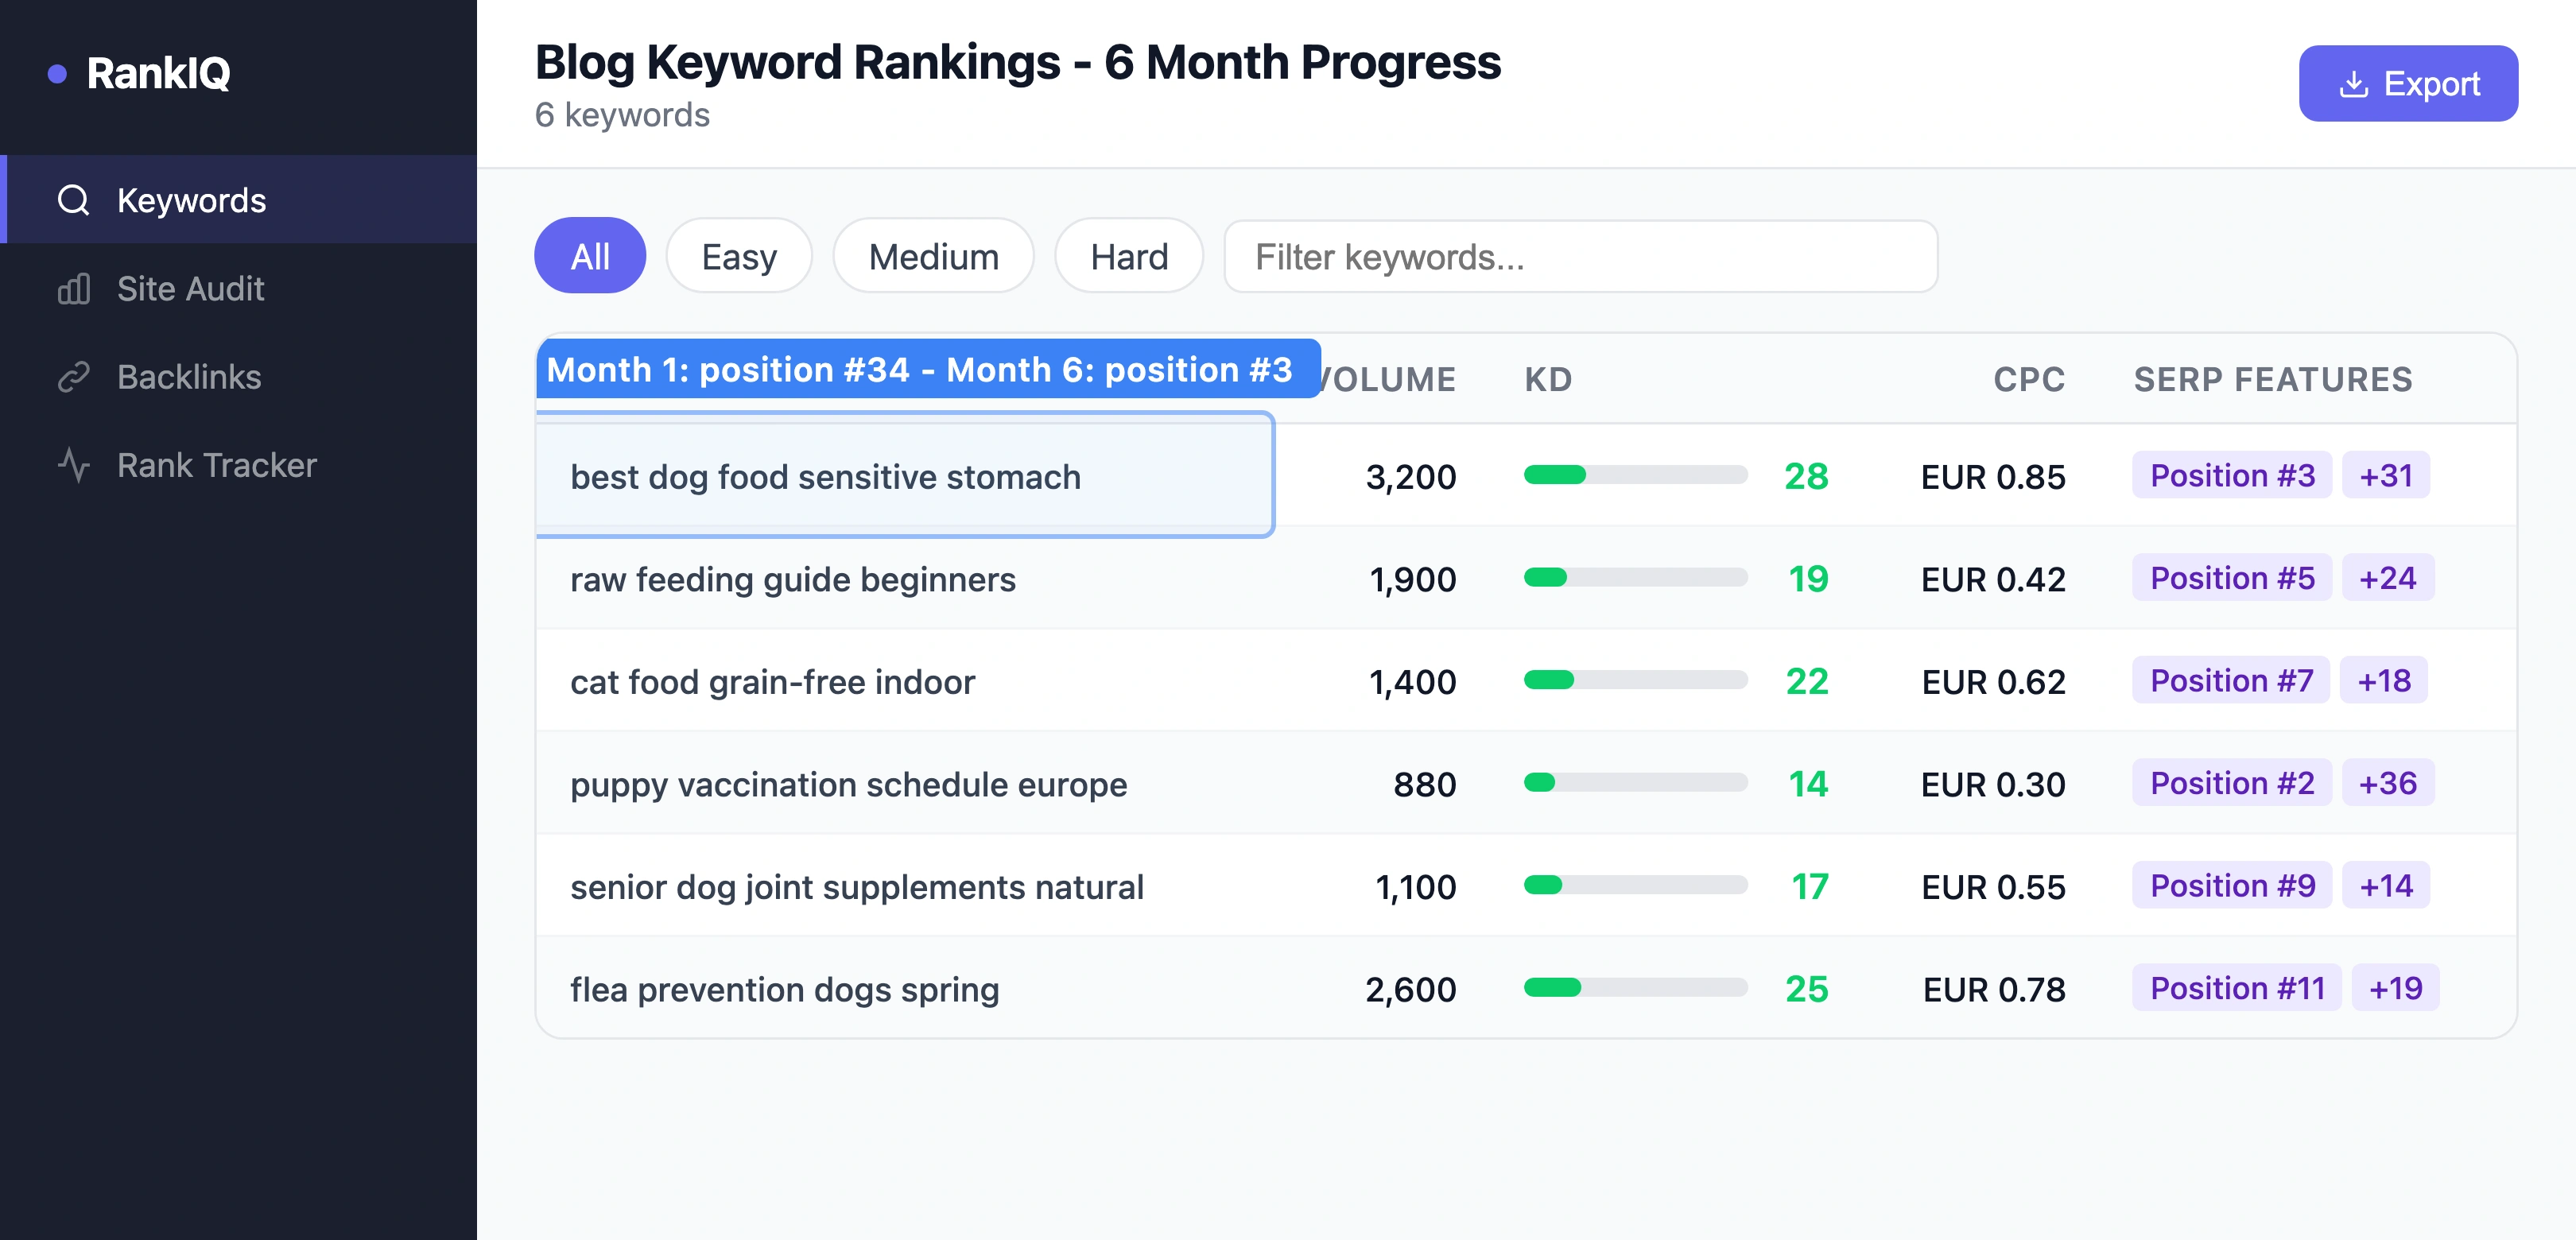Activate the Hard difficulty filter
2576x1240 pixels.
pos(1128,256)
